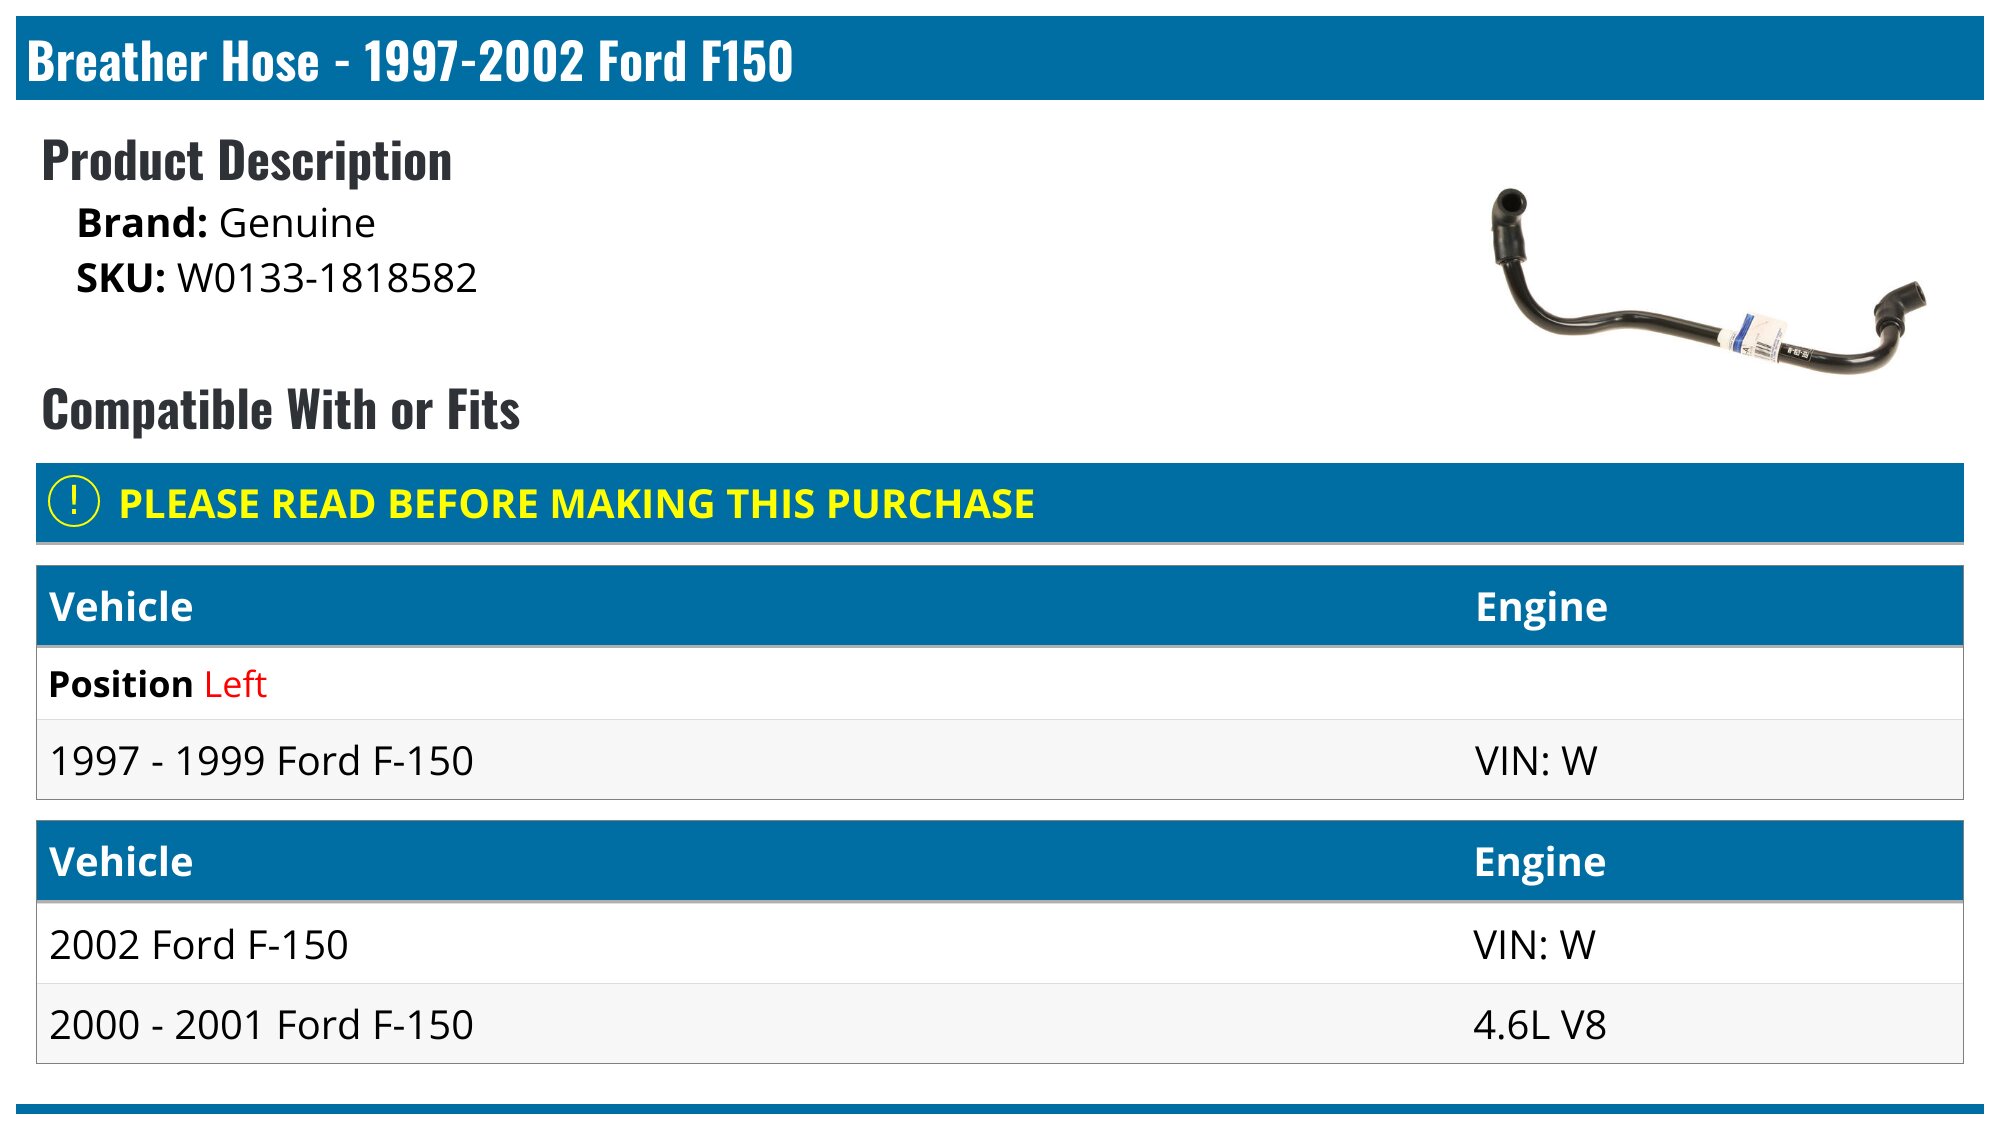
Task: Click the Vehicle header above the 2002 row
Action: point(121,862)
